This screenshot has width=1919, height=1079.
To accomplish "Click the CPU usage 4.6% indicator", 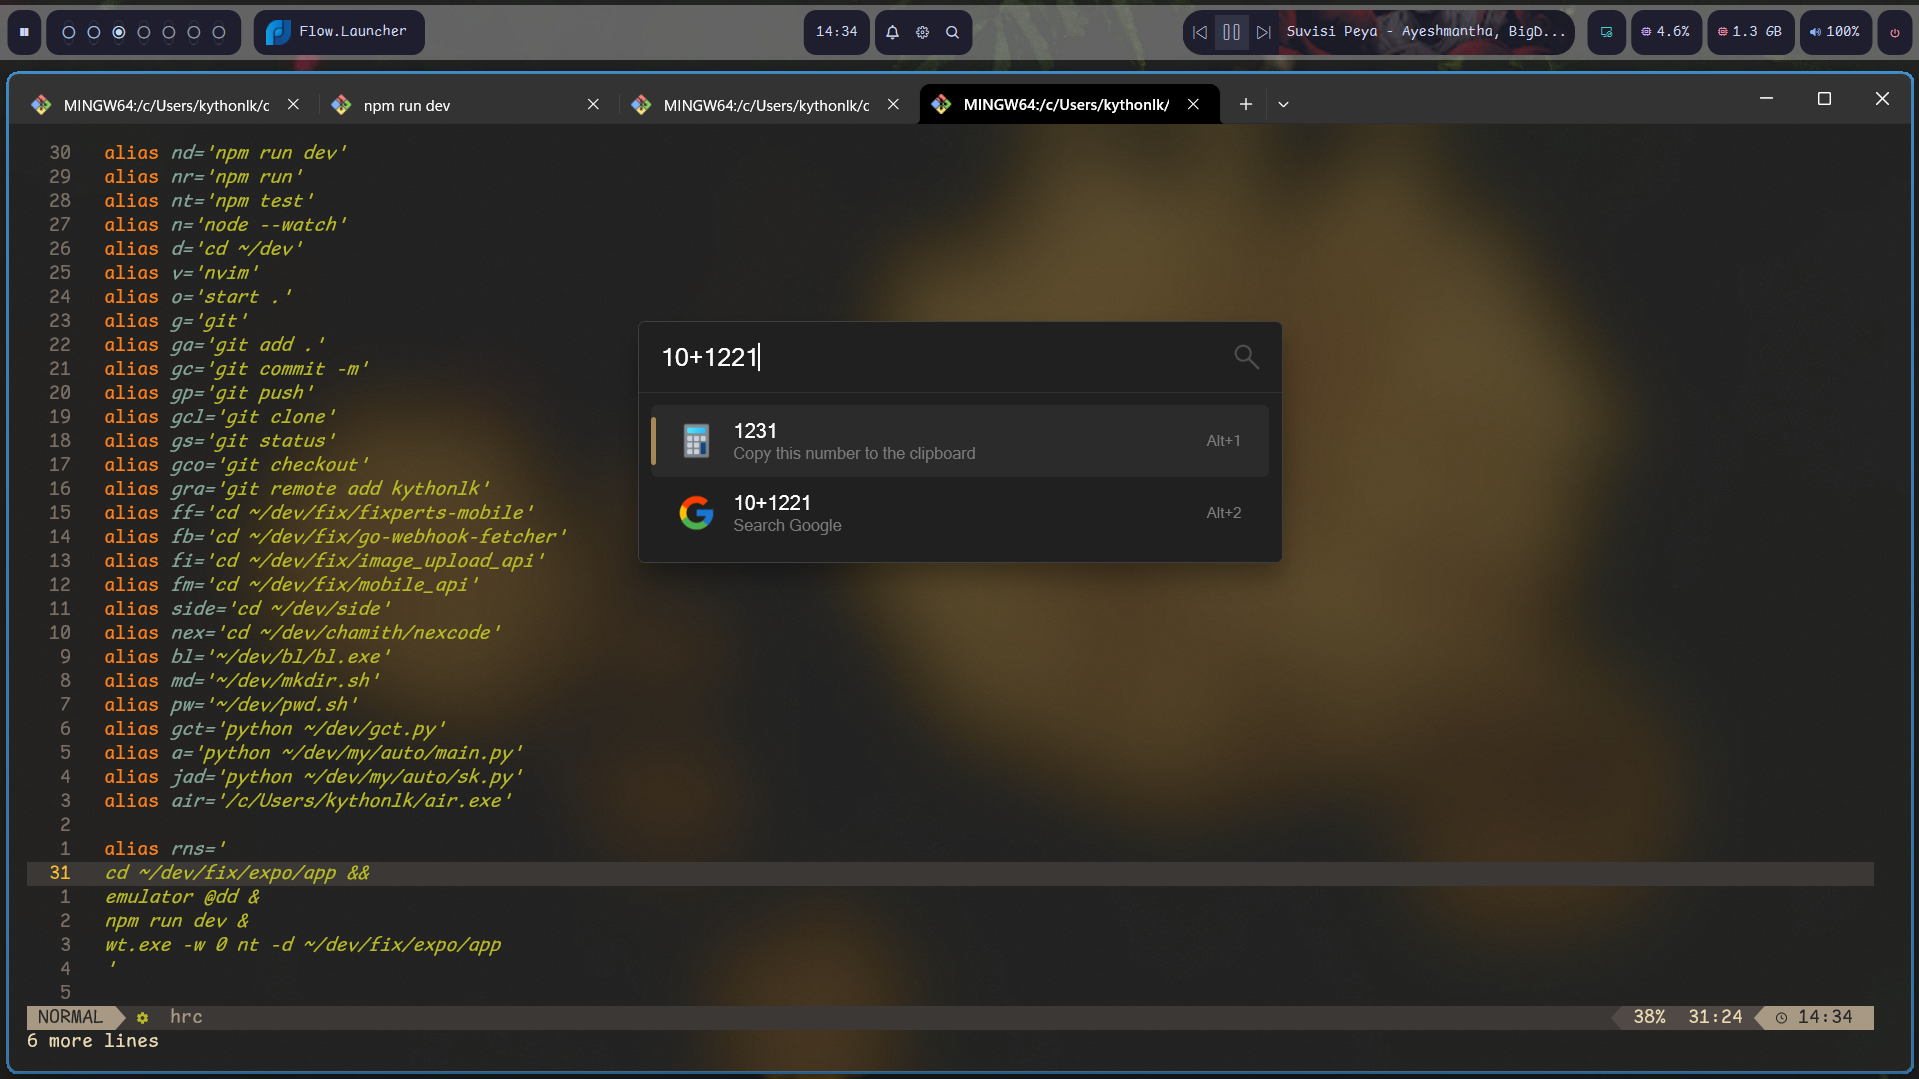I will click(x=1665, y=32).
